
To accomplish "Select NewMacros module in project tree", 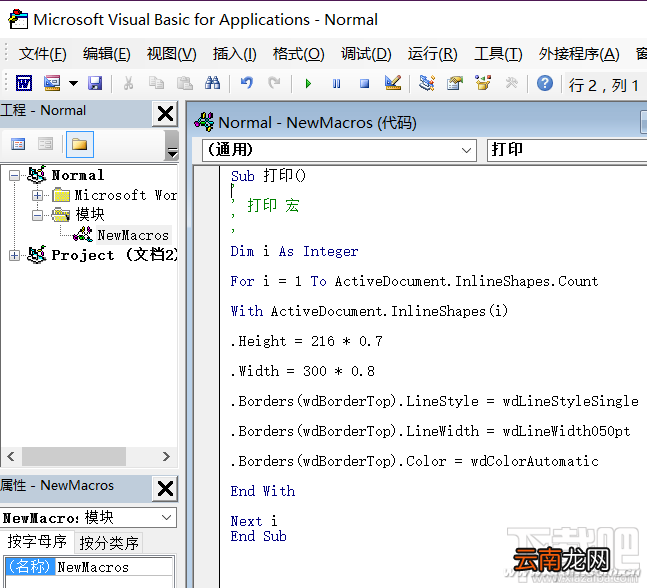I will pos(133,235).
